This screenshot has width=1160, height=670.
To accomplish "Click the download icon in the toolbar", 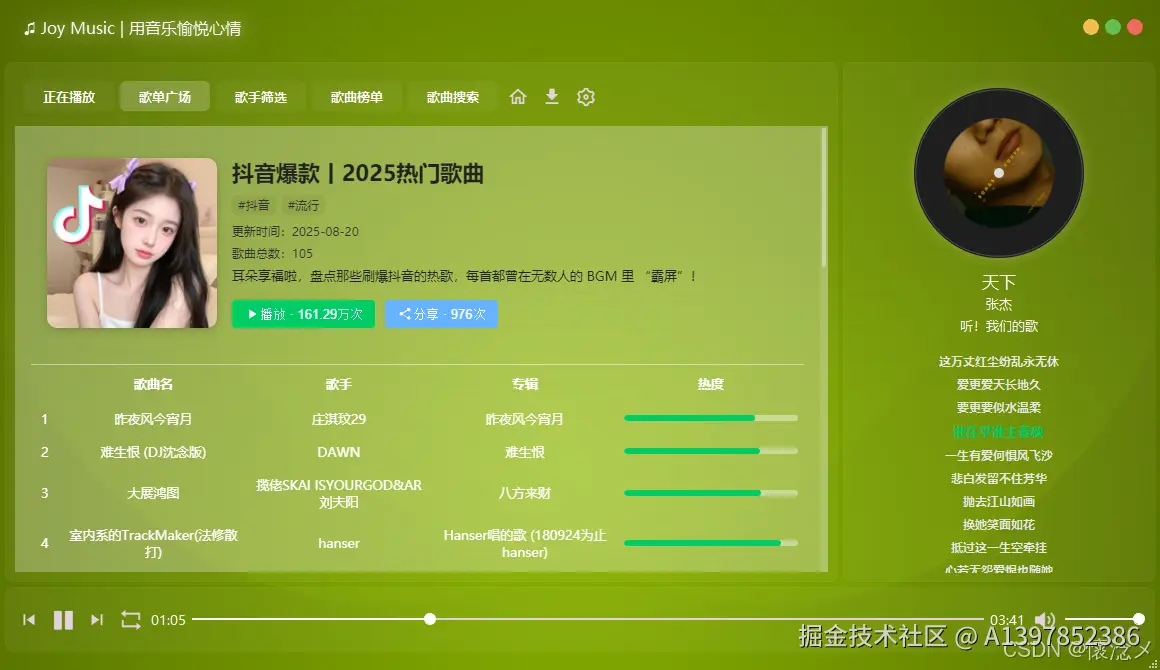I will tap(551, 96).
